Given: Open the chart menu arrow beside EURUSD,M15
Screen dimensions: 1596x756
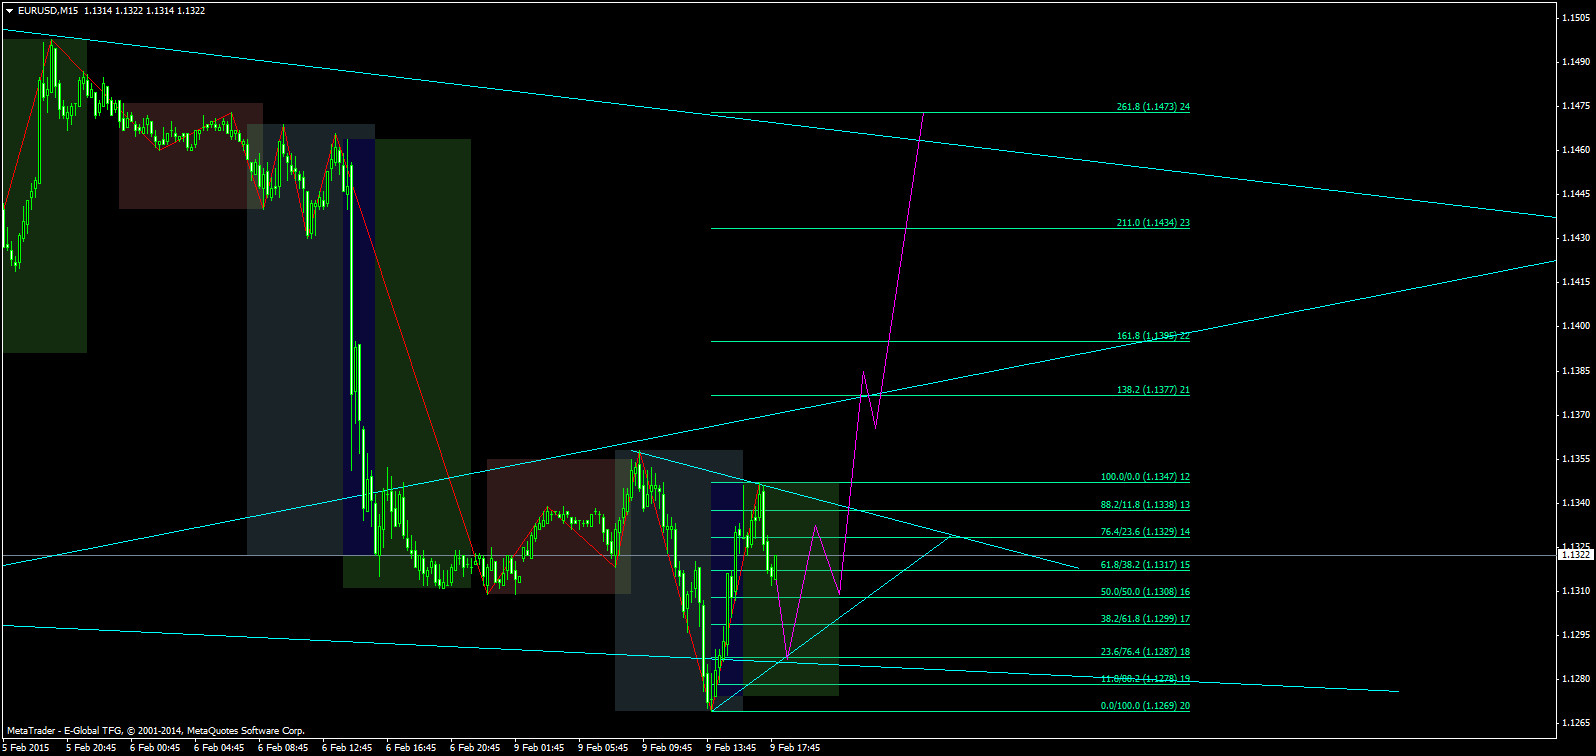Looking at the screenshot, I should [x=10, y=11].
